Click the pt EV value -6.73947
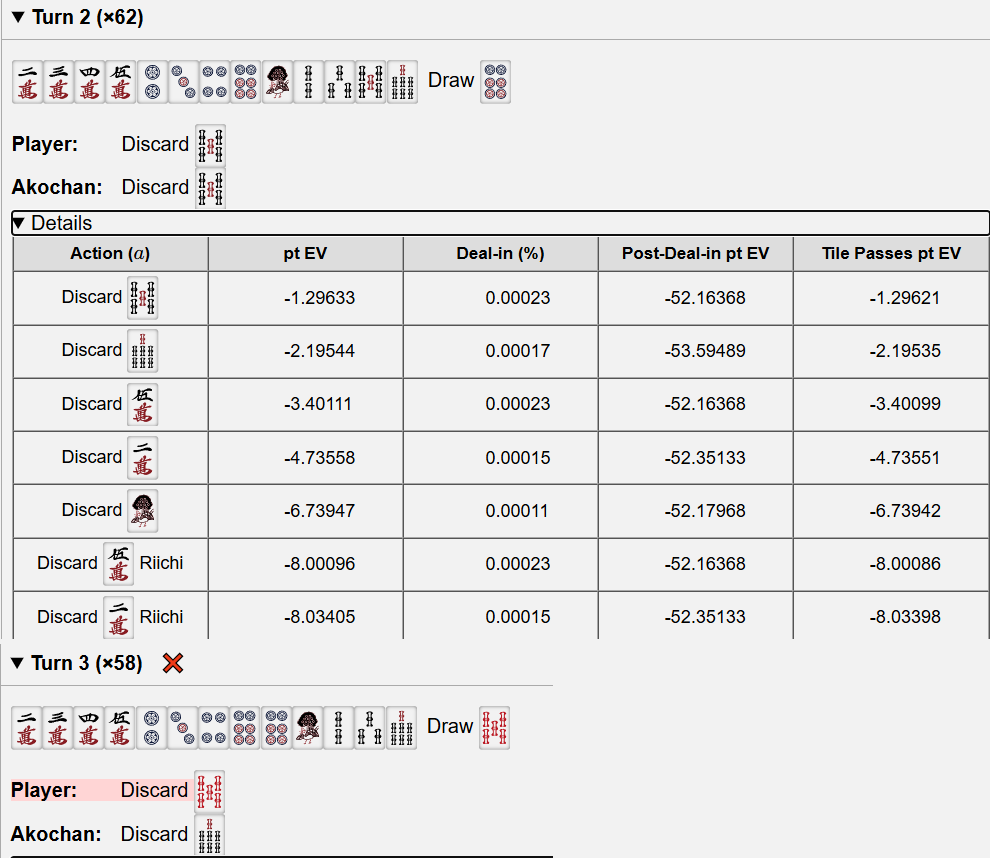 coord(319,511)
